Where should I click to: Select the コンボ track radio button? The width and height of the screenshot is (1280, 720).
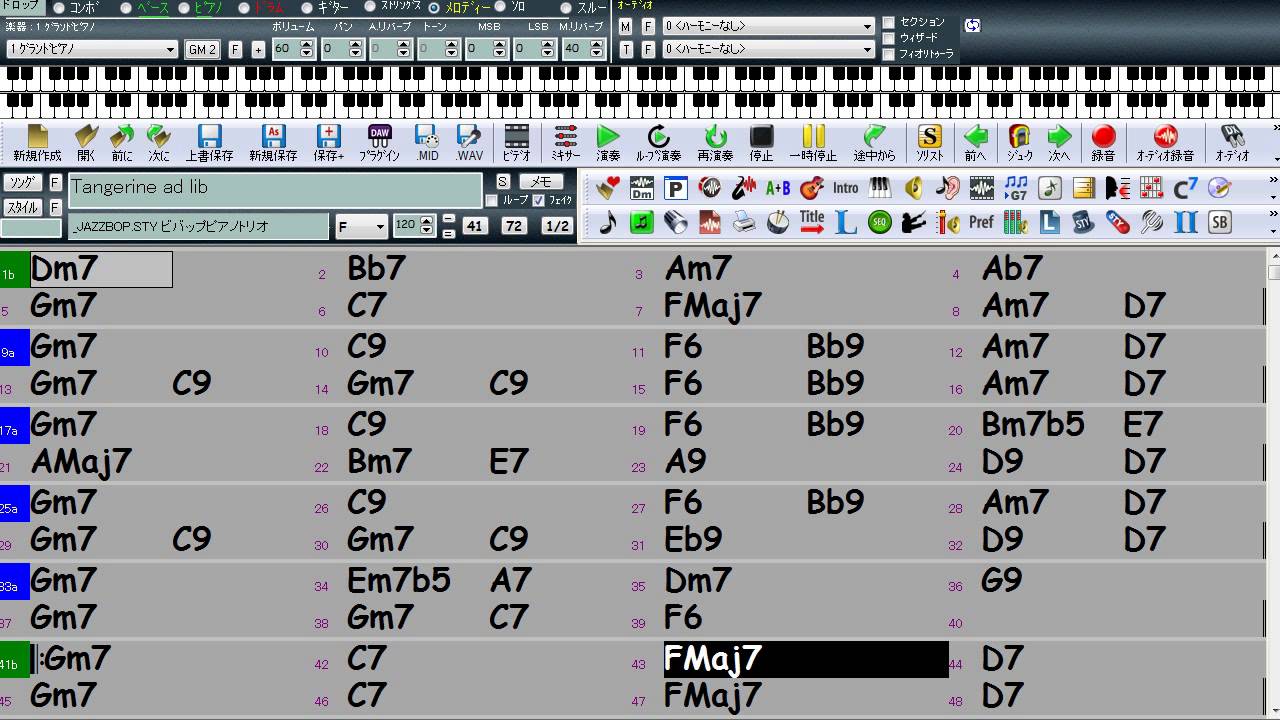[x=59, y=8]
